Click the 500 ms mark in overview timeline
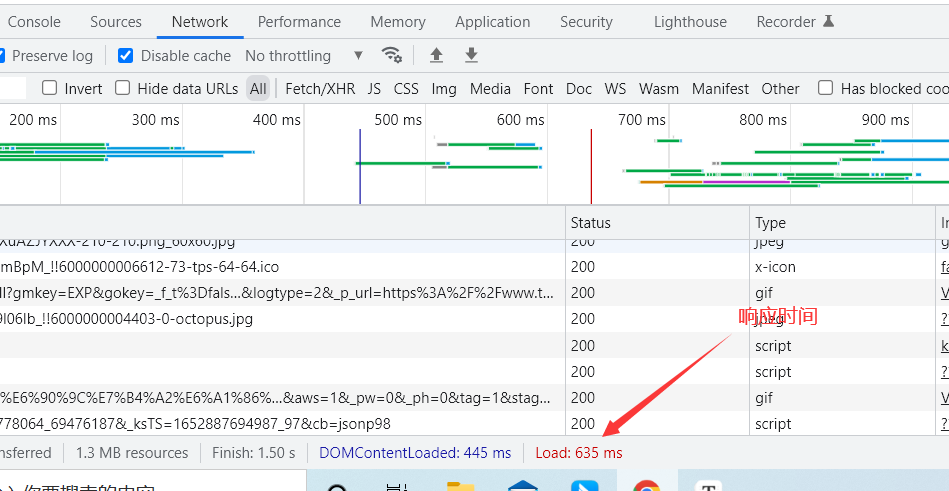Viewport: 949px width, 491px height. (399, 120)
